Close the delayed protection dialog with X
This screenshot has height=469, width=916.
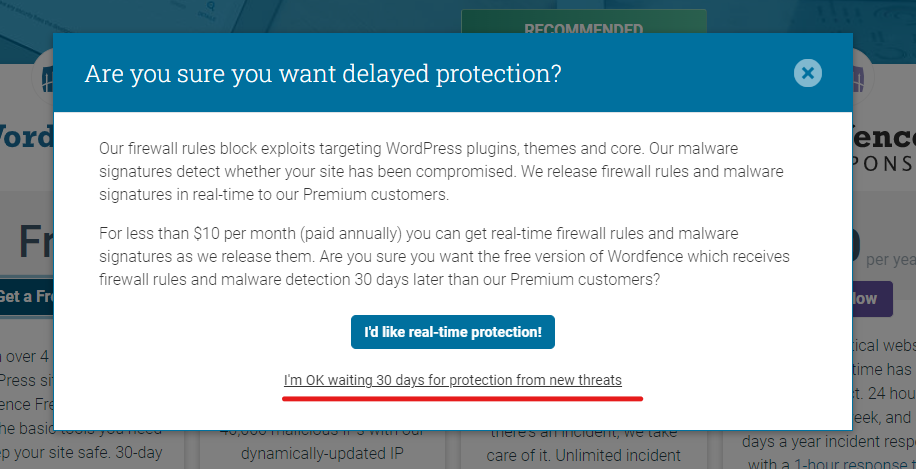pos(807,73)
